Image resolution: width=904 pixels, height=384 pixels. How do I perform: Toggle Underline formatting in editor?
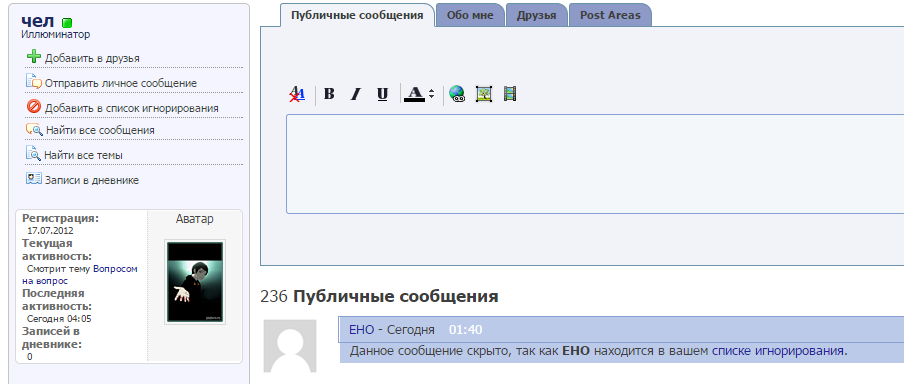[382, 94]
